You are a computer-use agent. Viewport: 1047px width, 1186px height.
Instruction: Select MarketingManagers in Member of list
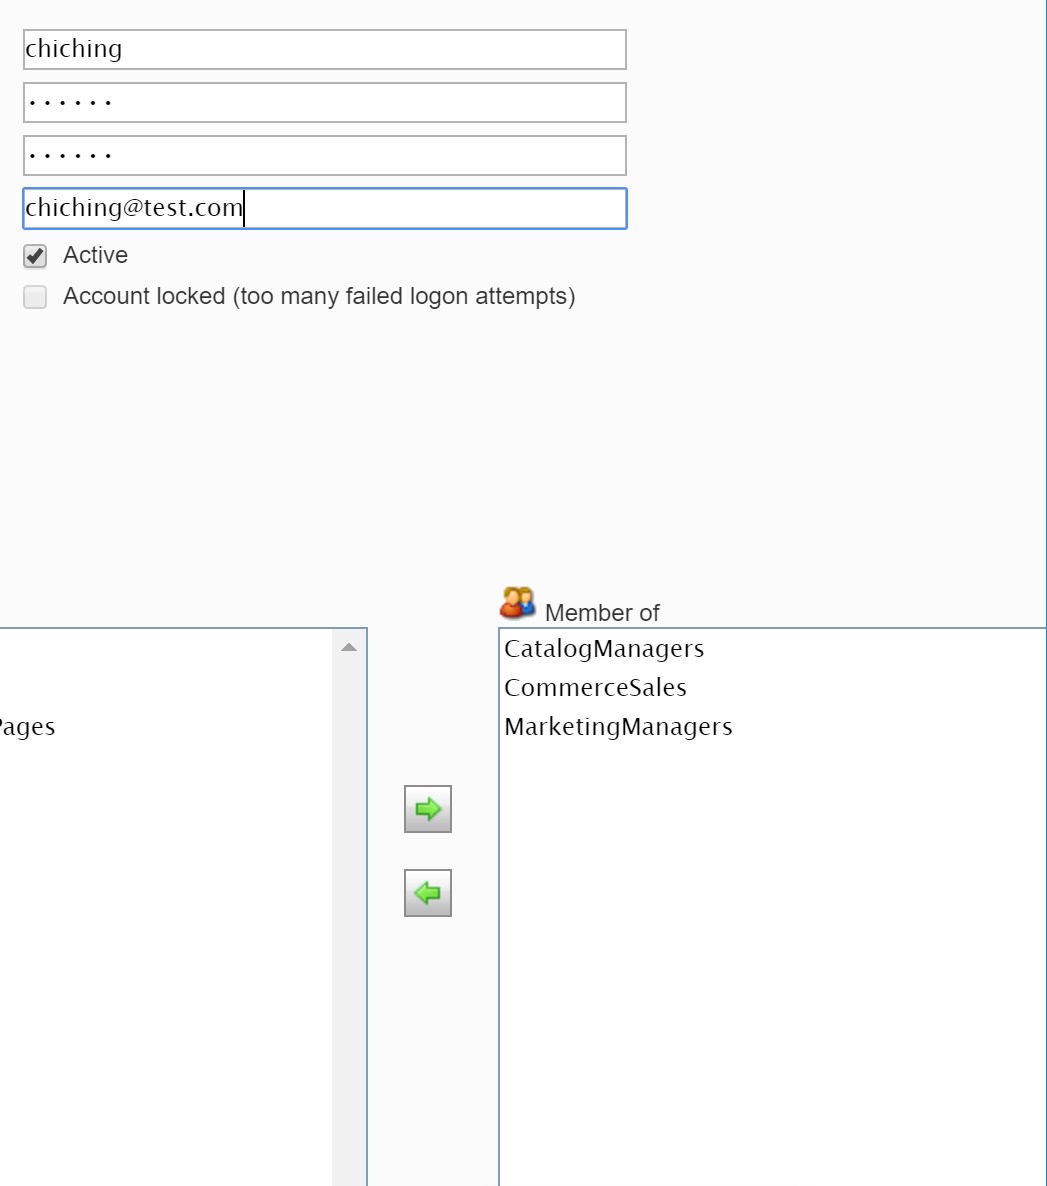[618, 727]
